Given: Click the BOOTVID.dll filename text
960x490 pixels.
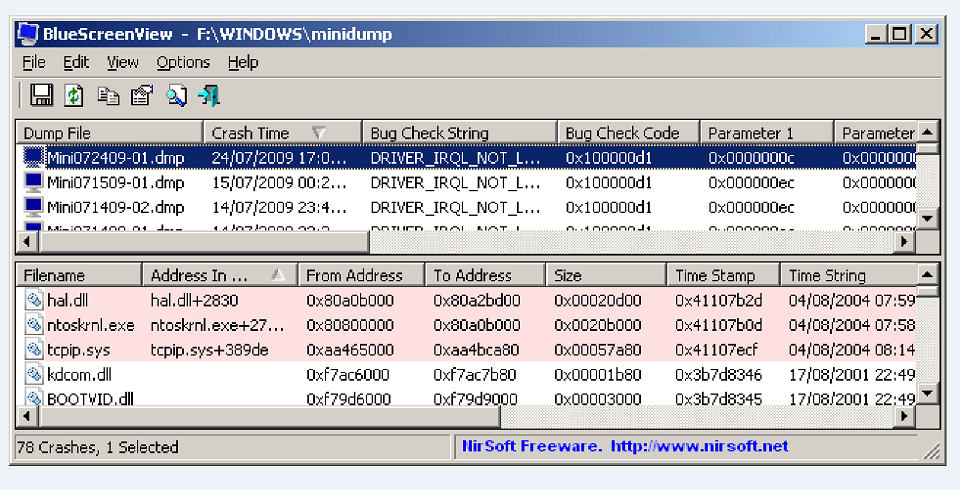Looking at the screenshot, I should pyautogui.click(x=90, y=398).
